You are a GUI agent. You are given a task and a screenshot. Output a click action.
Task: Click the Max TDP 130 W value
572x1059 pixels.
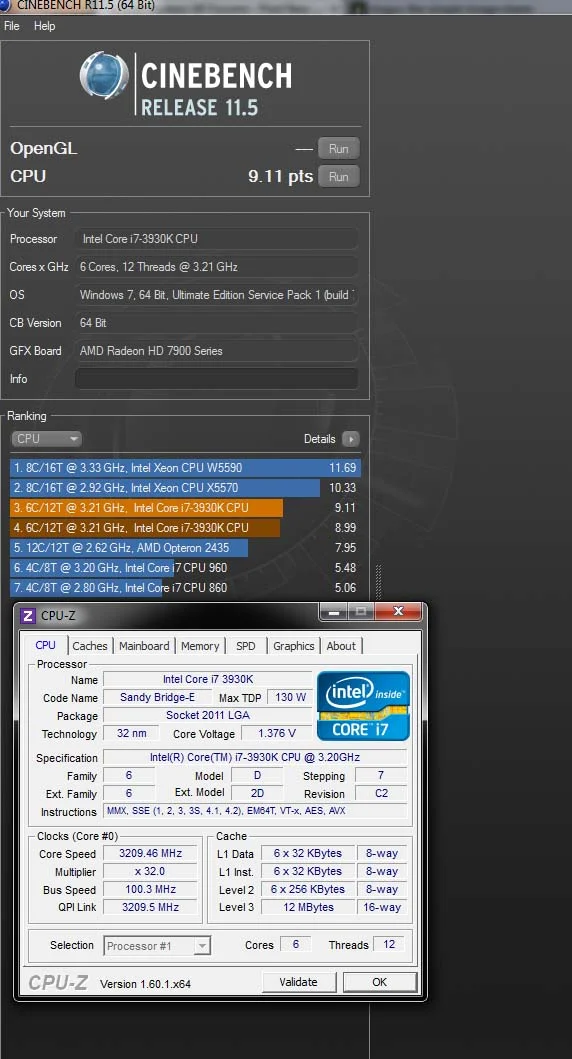tap(291, 697)
